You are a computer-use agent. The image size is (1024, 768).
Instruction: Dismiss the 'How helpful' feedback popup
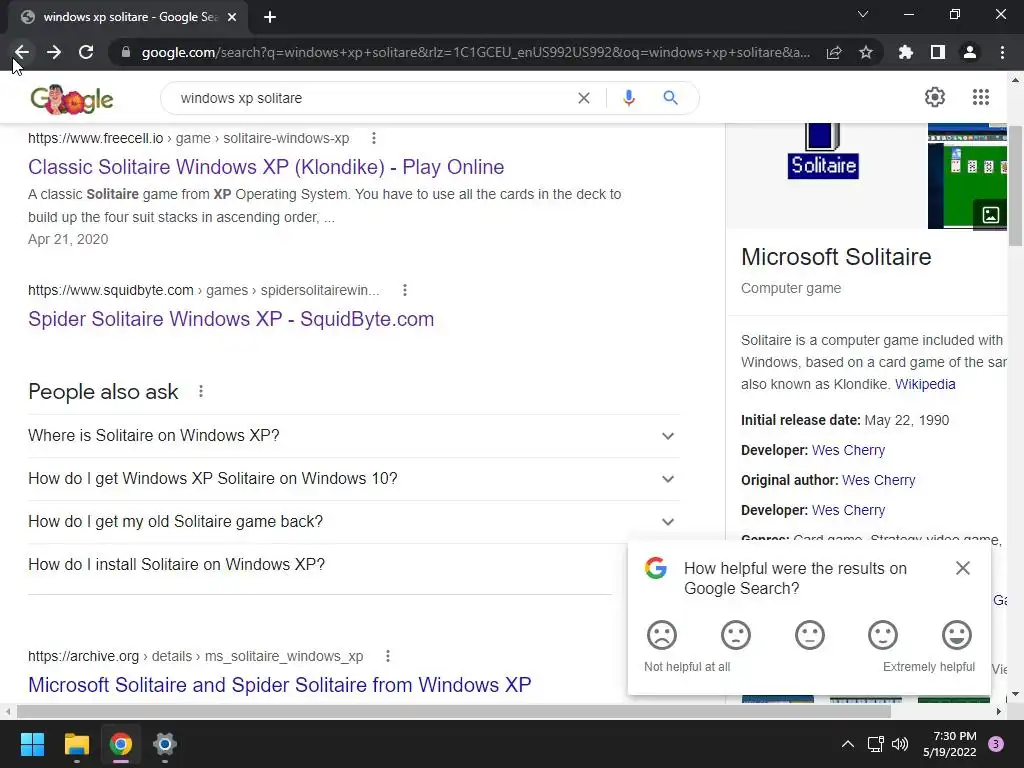963,568
